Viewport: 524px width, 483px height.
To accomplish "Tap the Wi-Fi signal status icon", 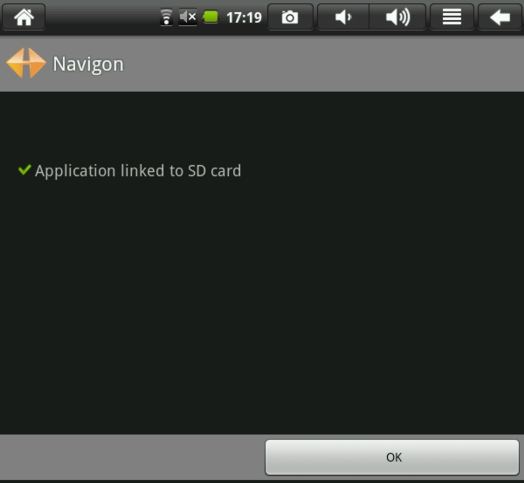I will [166, 17].
